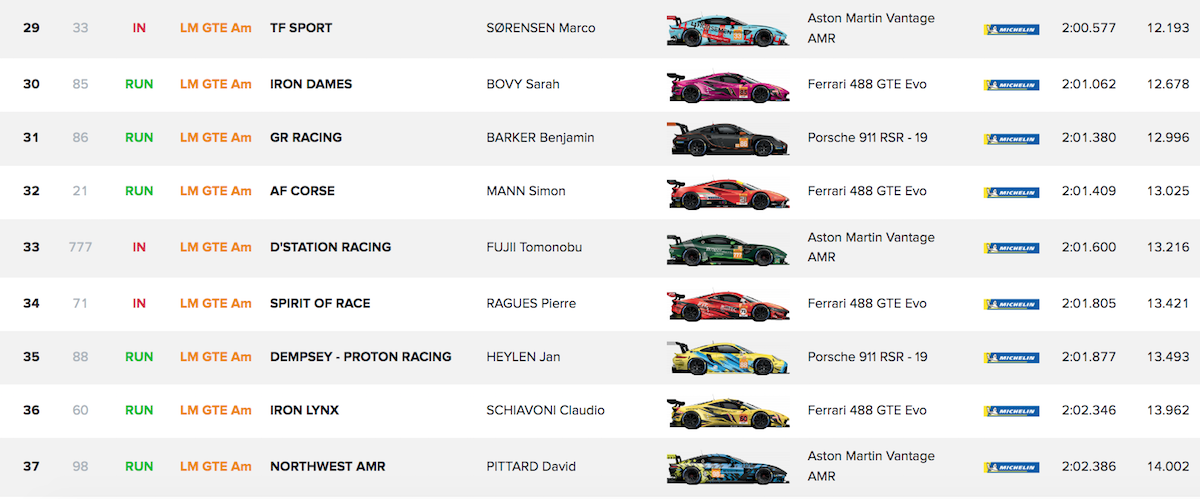Open the IRON DAMES team entry

311,84
